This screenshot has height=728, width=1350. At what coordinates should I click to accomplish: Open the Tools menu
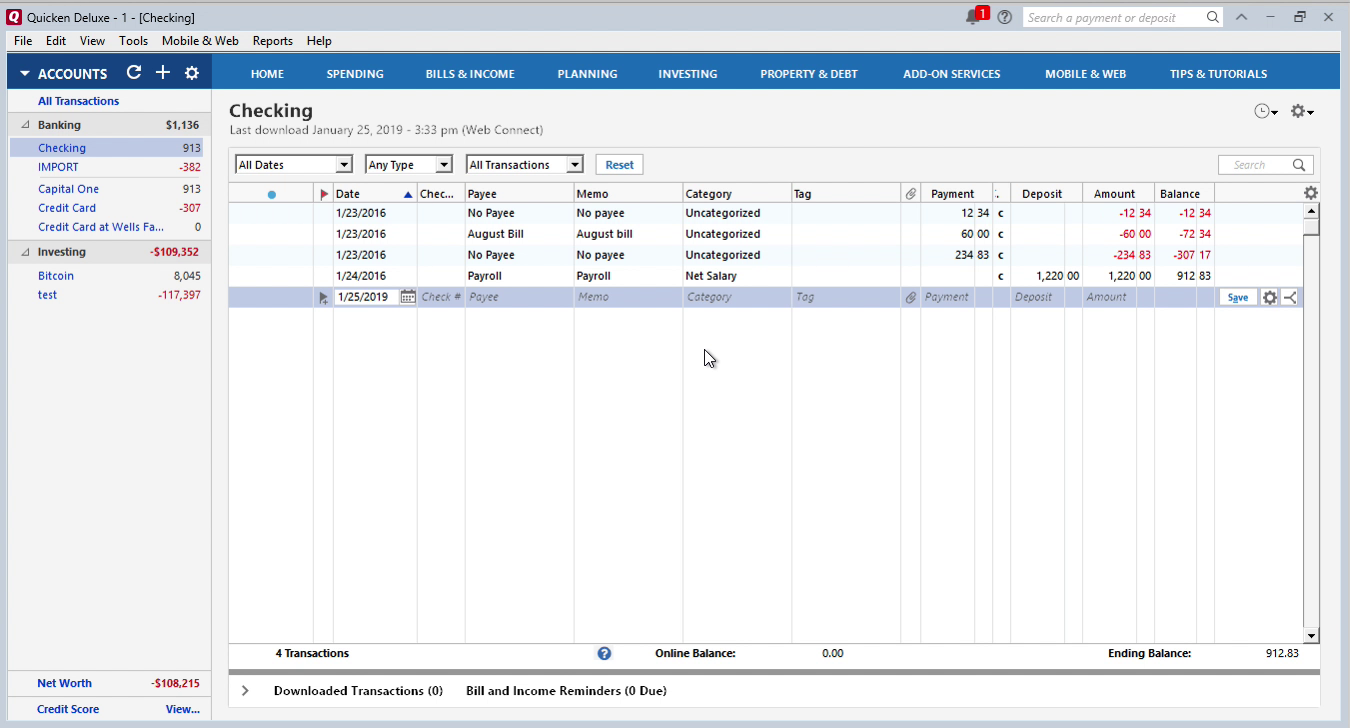[133, 41]
